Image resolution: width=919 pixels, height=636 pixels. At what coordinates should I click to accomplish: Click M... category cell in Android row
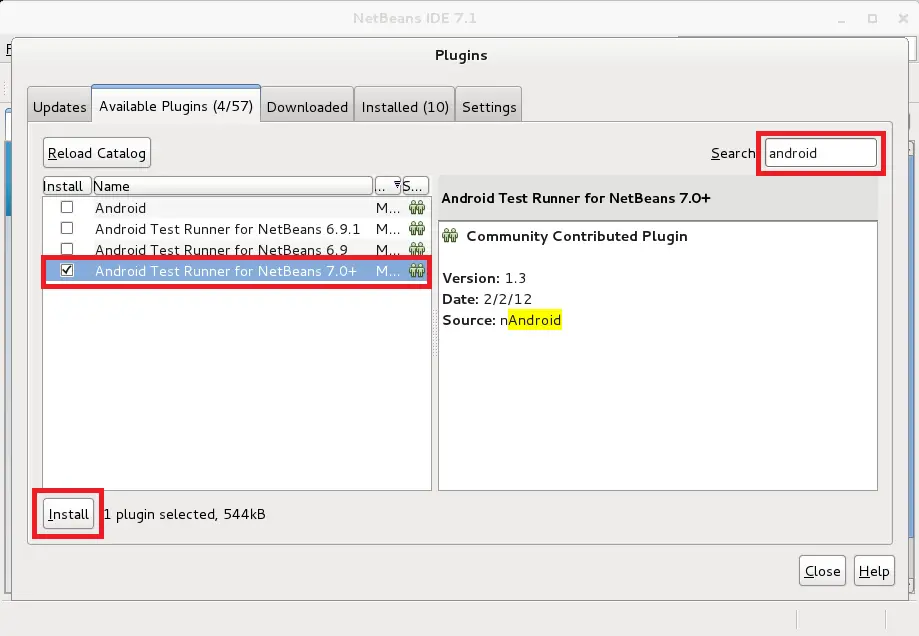(x=388, y=208)
